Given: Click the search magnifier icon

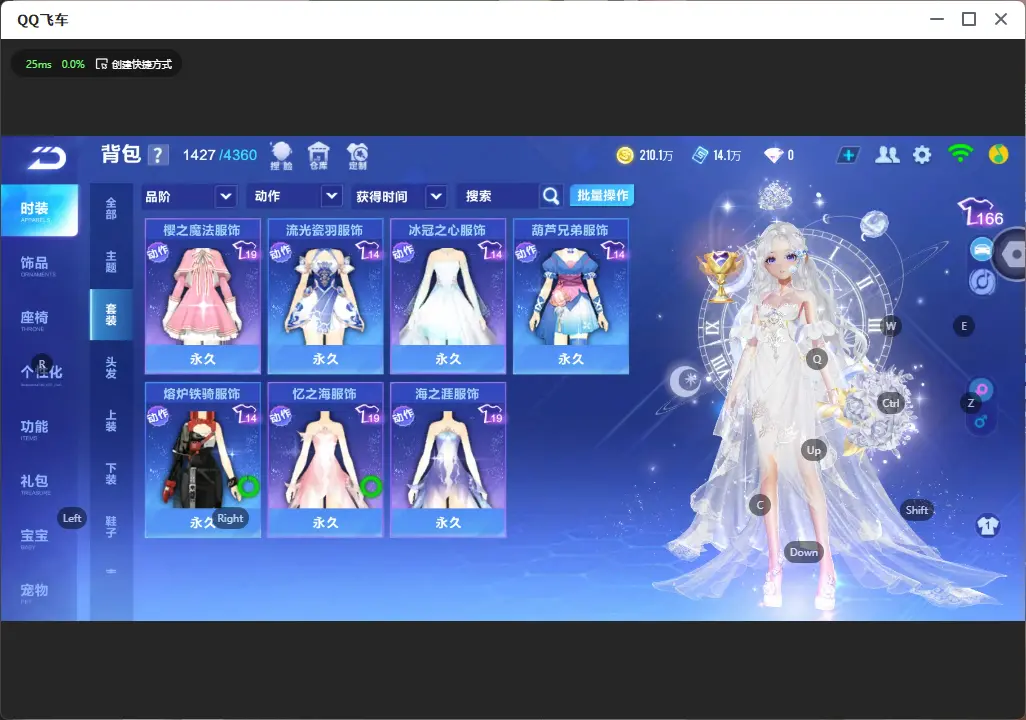Looking at the screenshot, I should click(551, 196).
